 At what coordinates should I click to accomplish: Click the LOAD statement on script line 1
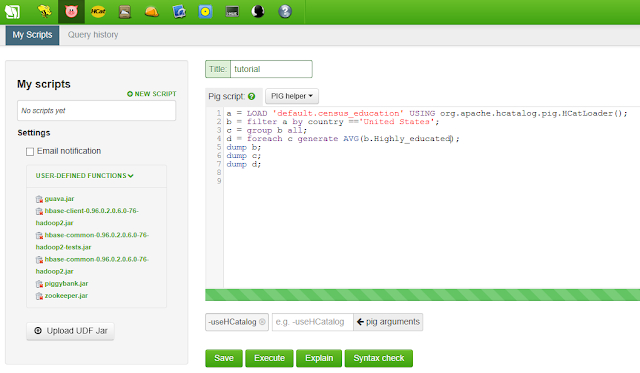(427, 113)
